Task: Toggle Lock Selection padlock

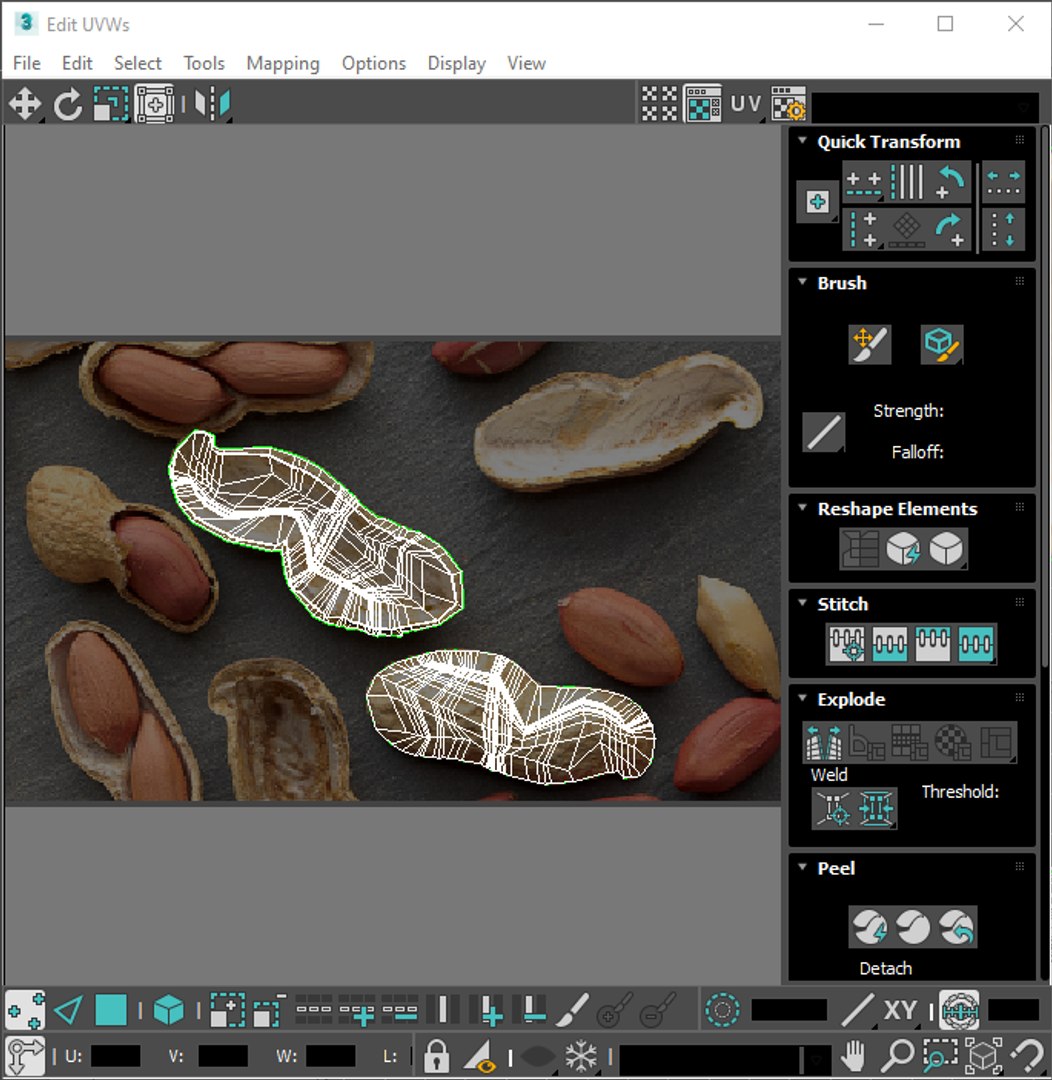Action: 436,1055
